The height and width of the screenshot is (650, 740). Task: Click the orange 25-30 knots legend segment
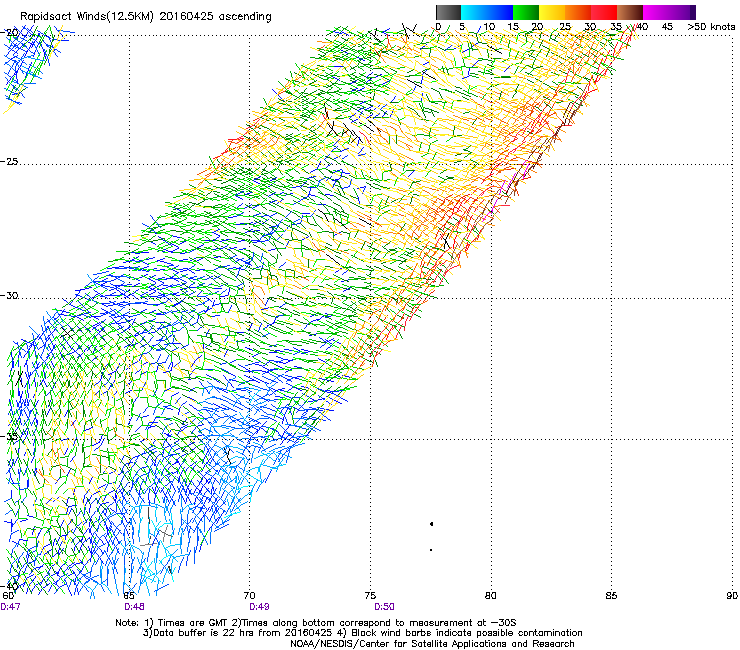pos(578,12)
